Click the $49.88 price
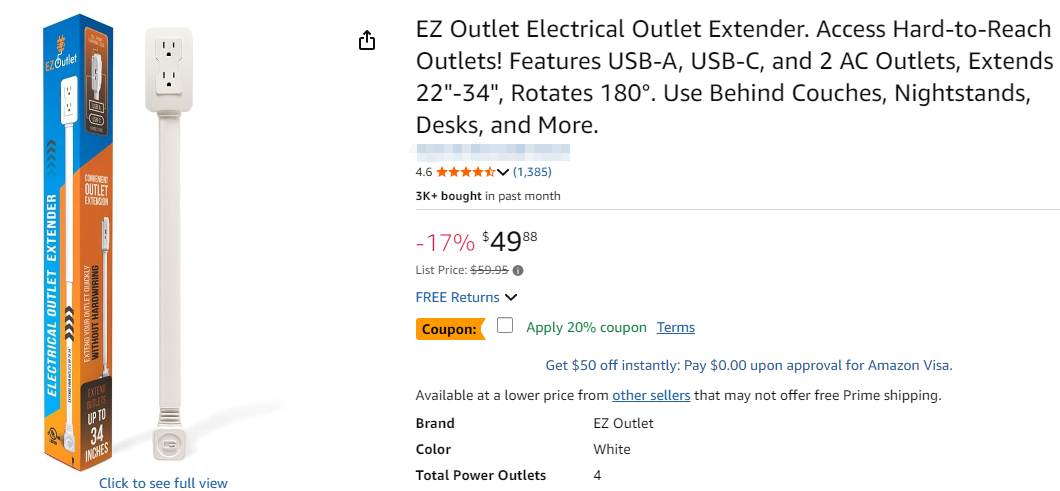This screenshot has height=491, width=1060. pos(509,242)
